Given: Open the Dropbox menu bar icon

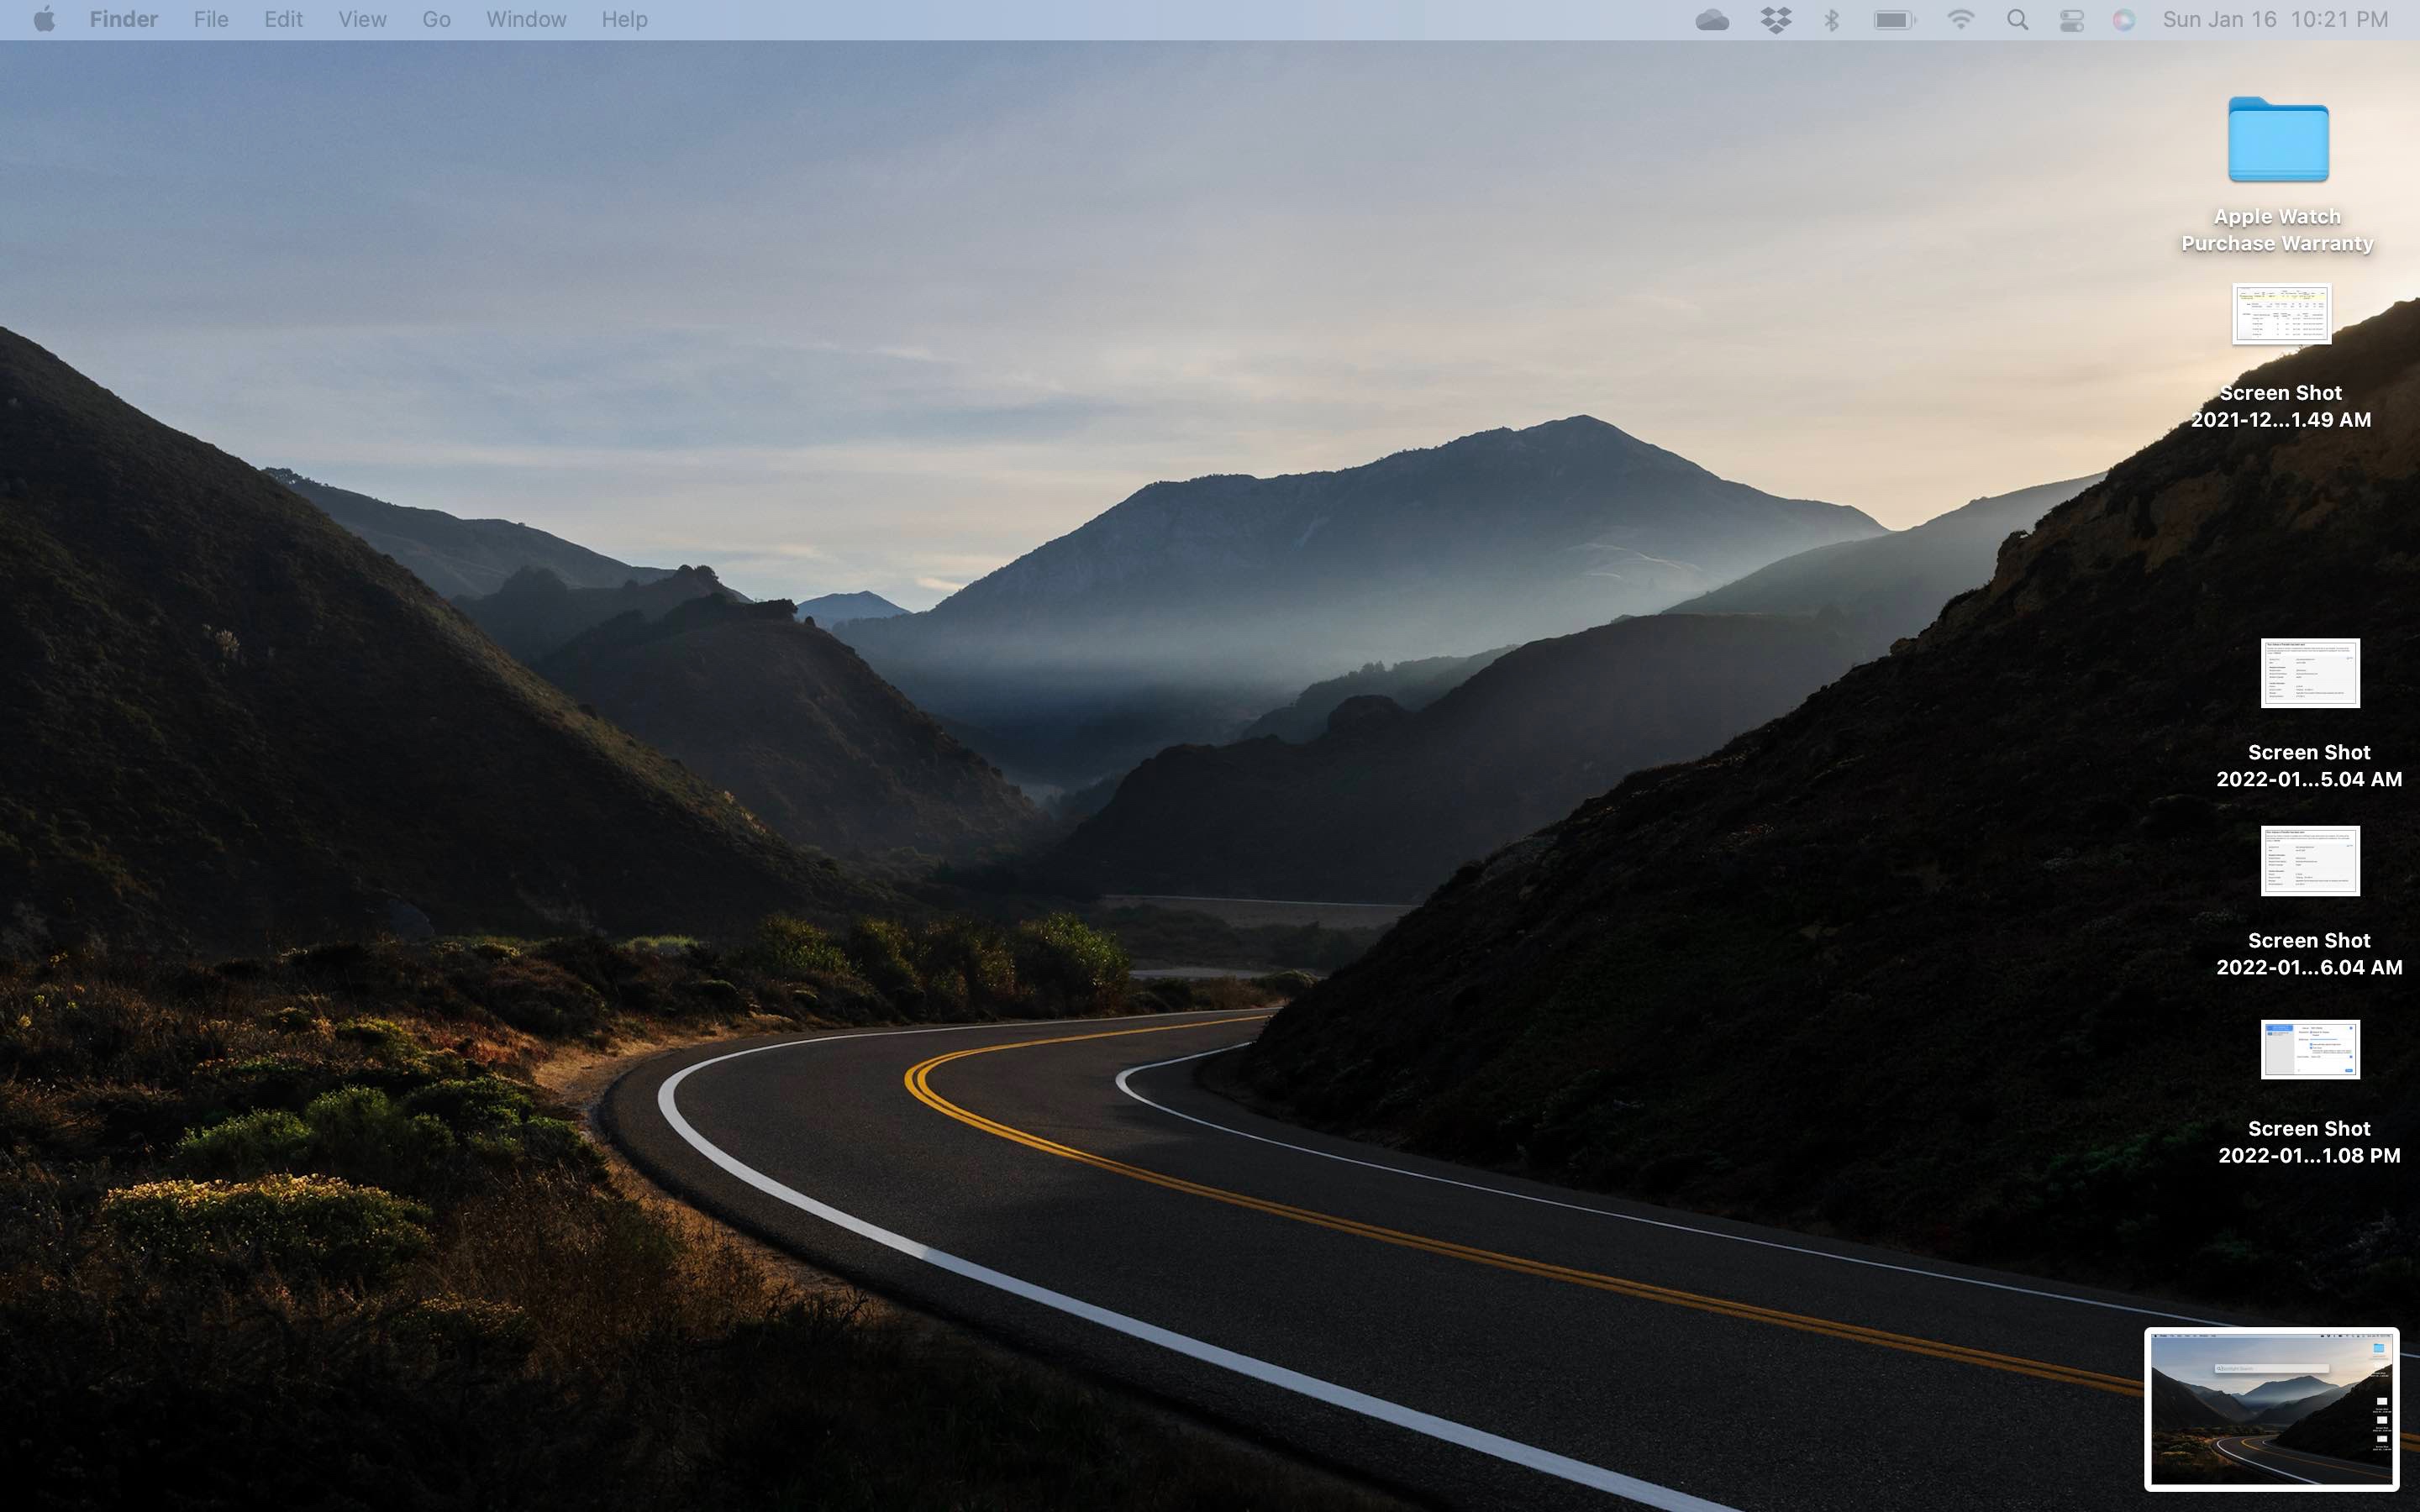Looking at the screenshot, I should click(1775, 20).
